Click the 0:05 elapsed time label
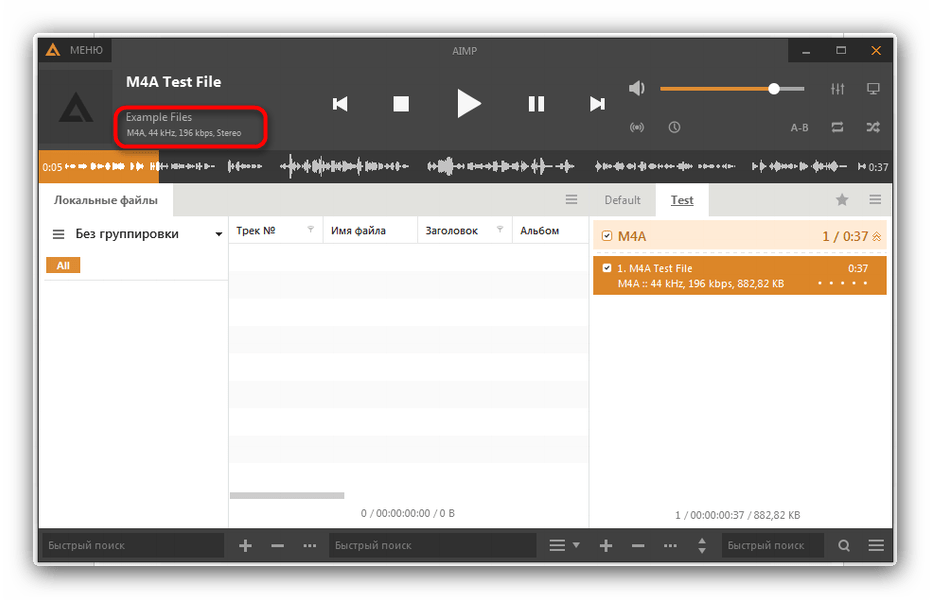This screenshot has width=931, height=600. (x=52, y=167)
